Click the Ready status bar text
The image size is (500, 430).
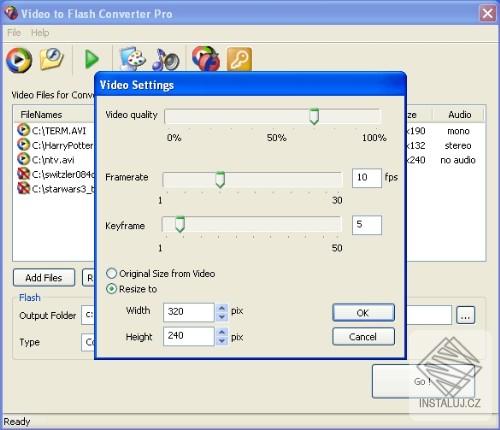tap(17, 422)
